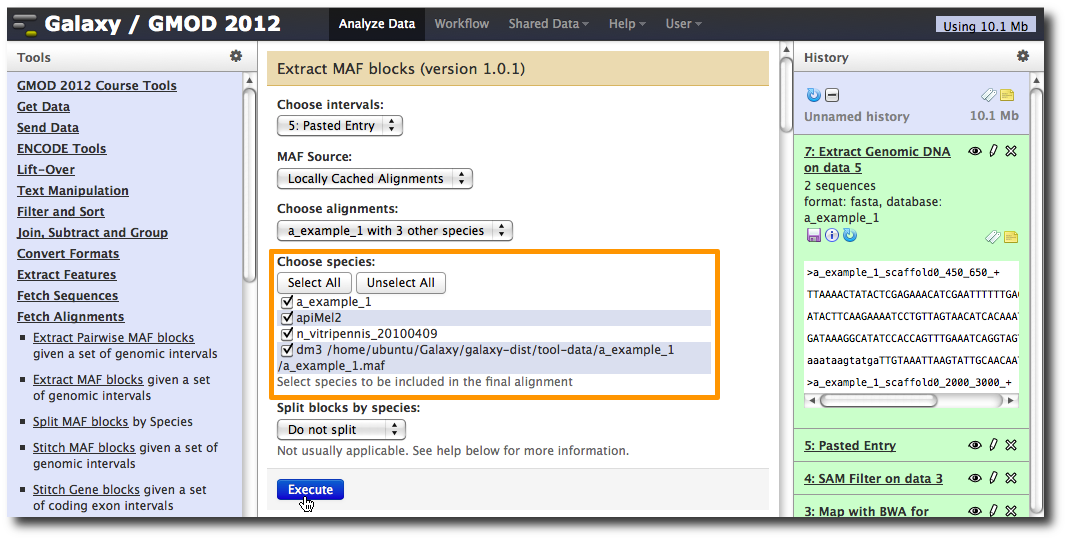Open the Split blocks by species dropdown
Screen dimensions: 1067x540
[x=341, y=430]
